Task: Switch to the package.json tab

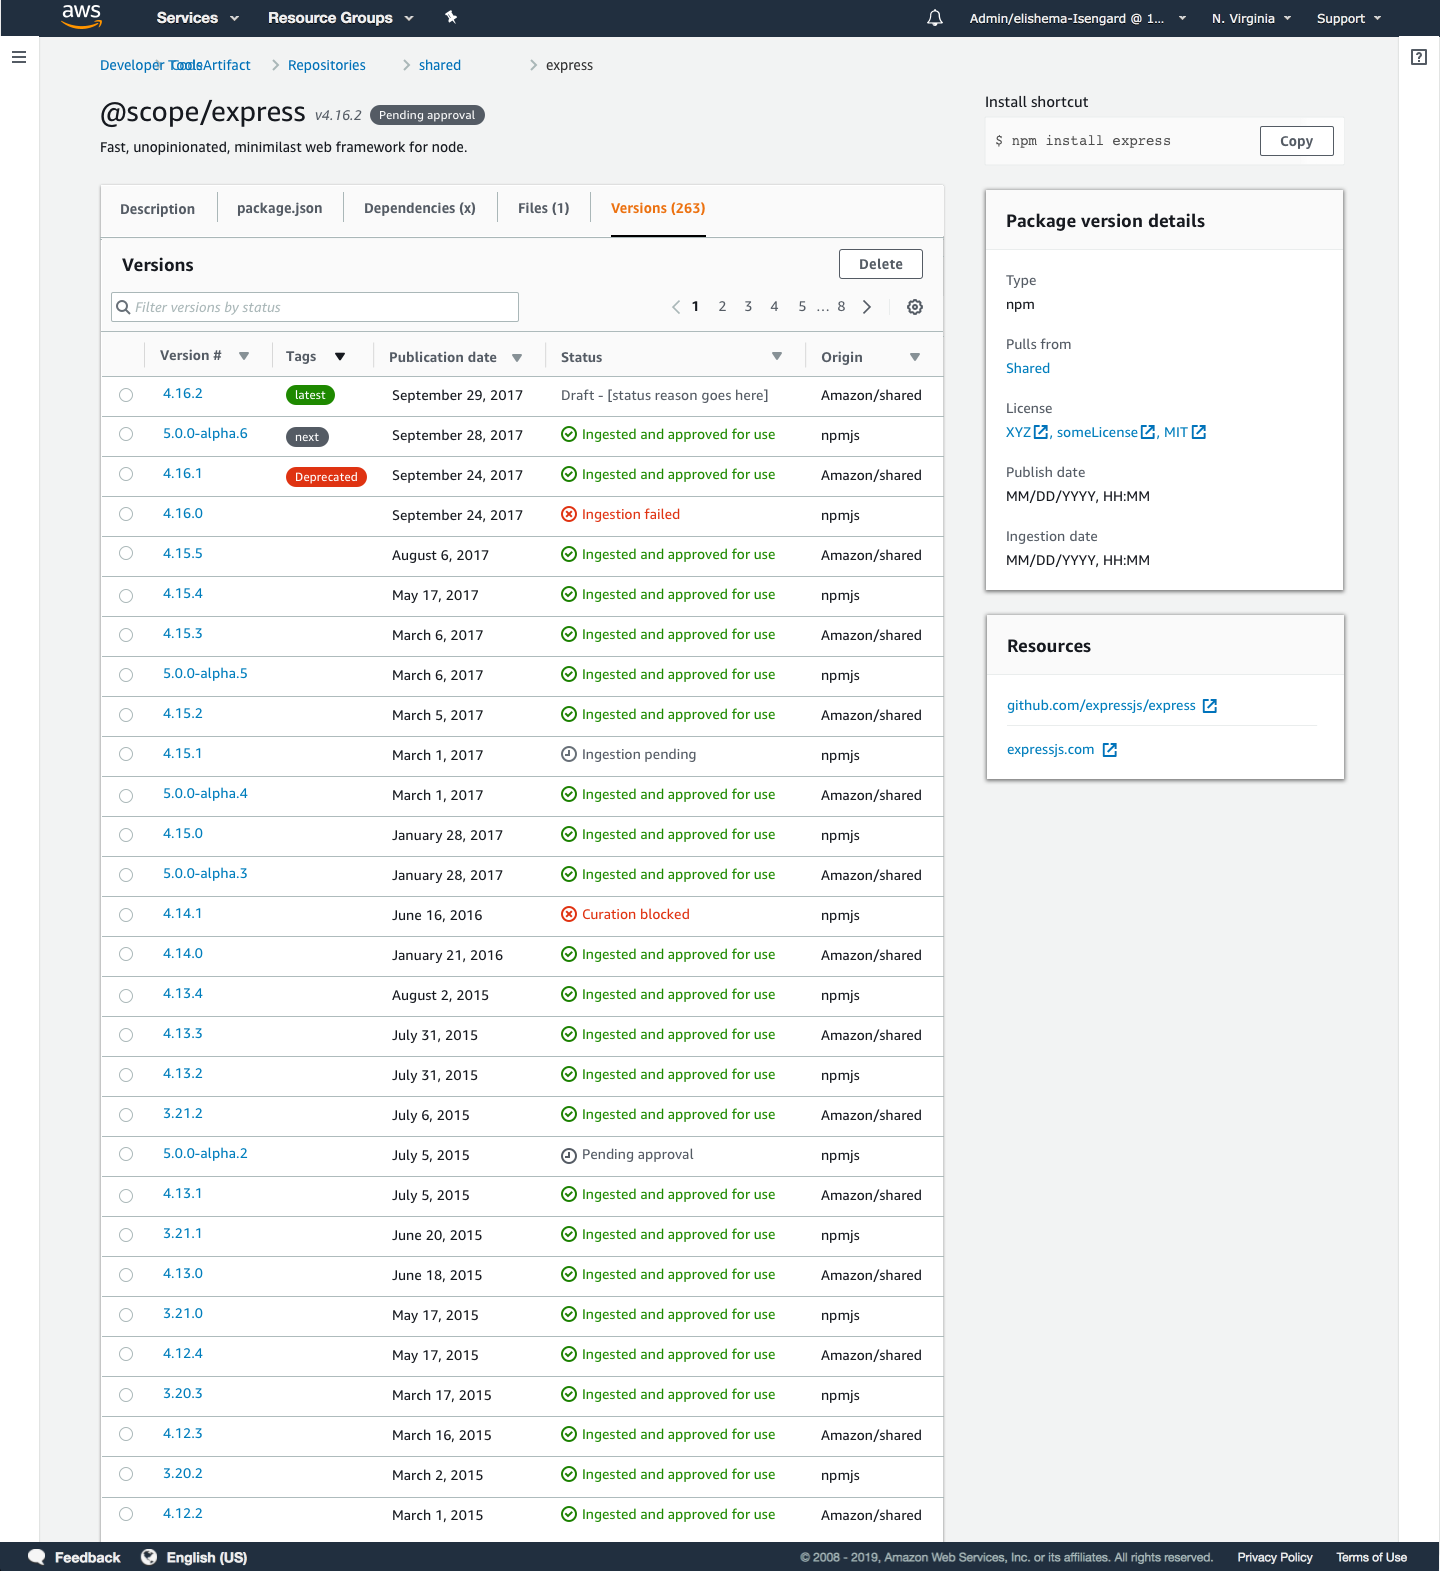Action: click(x=279, y=208)
